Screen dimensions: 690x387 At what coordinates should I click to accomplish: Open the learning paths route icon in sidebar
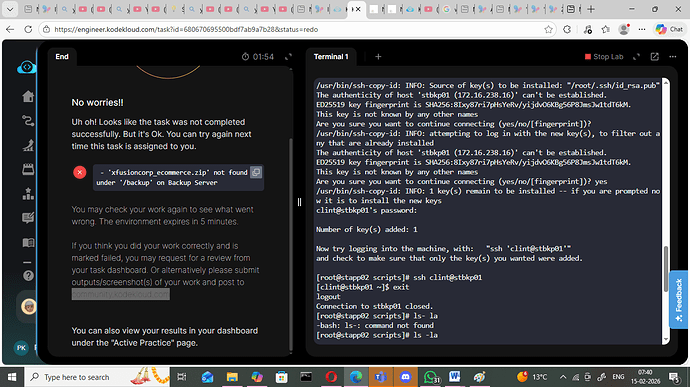click(28, 120)
